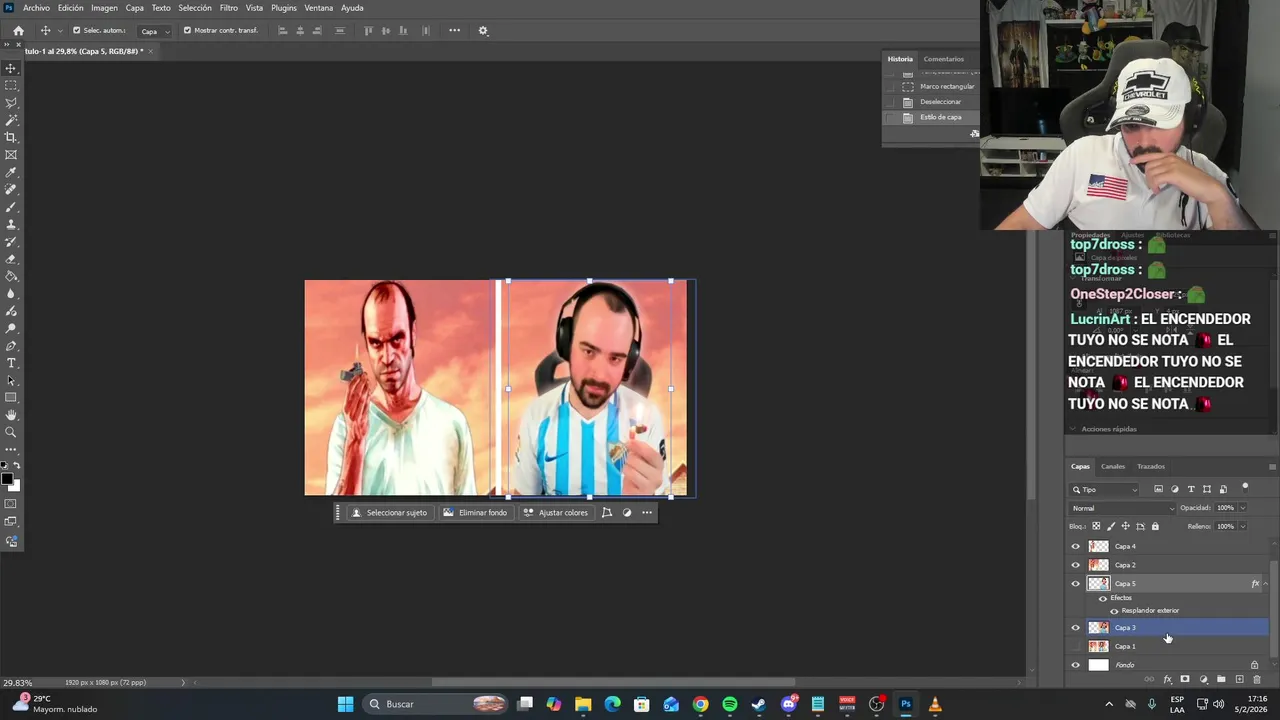Click the foreground color swatch

8,481
